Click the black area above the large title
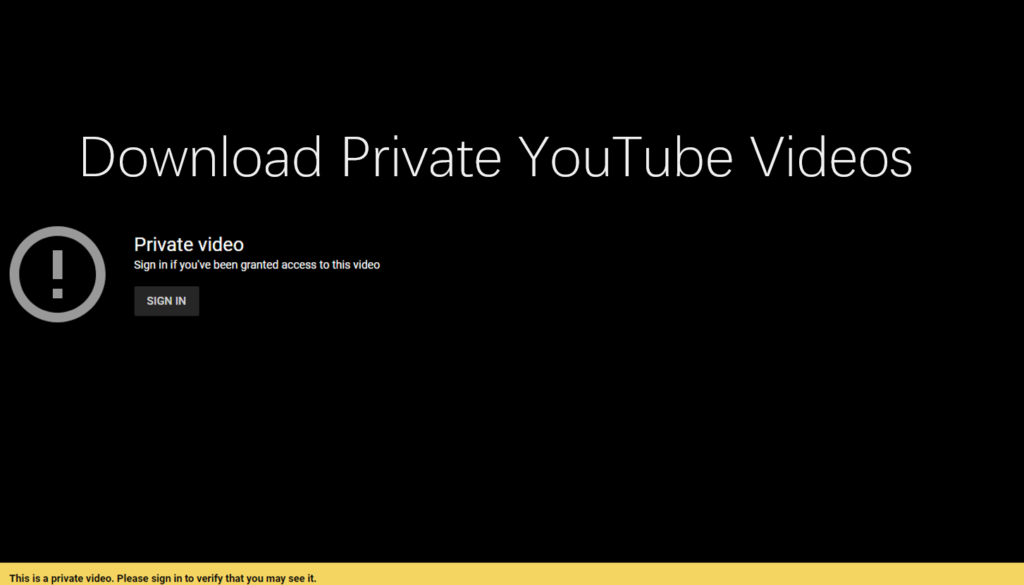This screenshot has width=1024, height=585. 500,60
